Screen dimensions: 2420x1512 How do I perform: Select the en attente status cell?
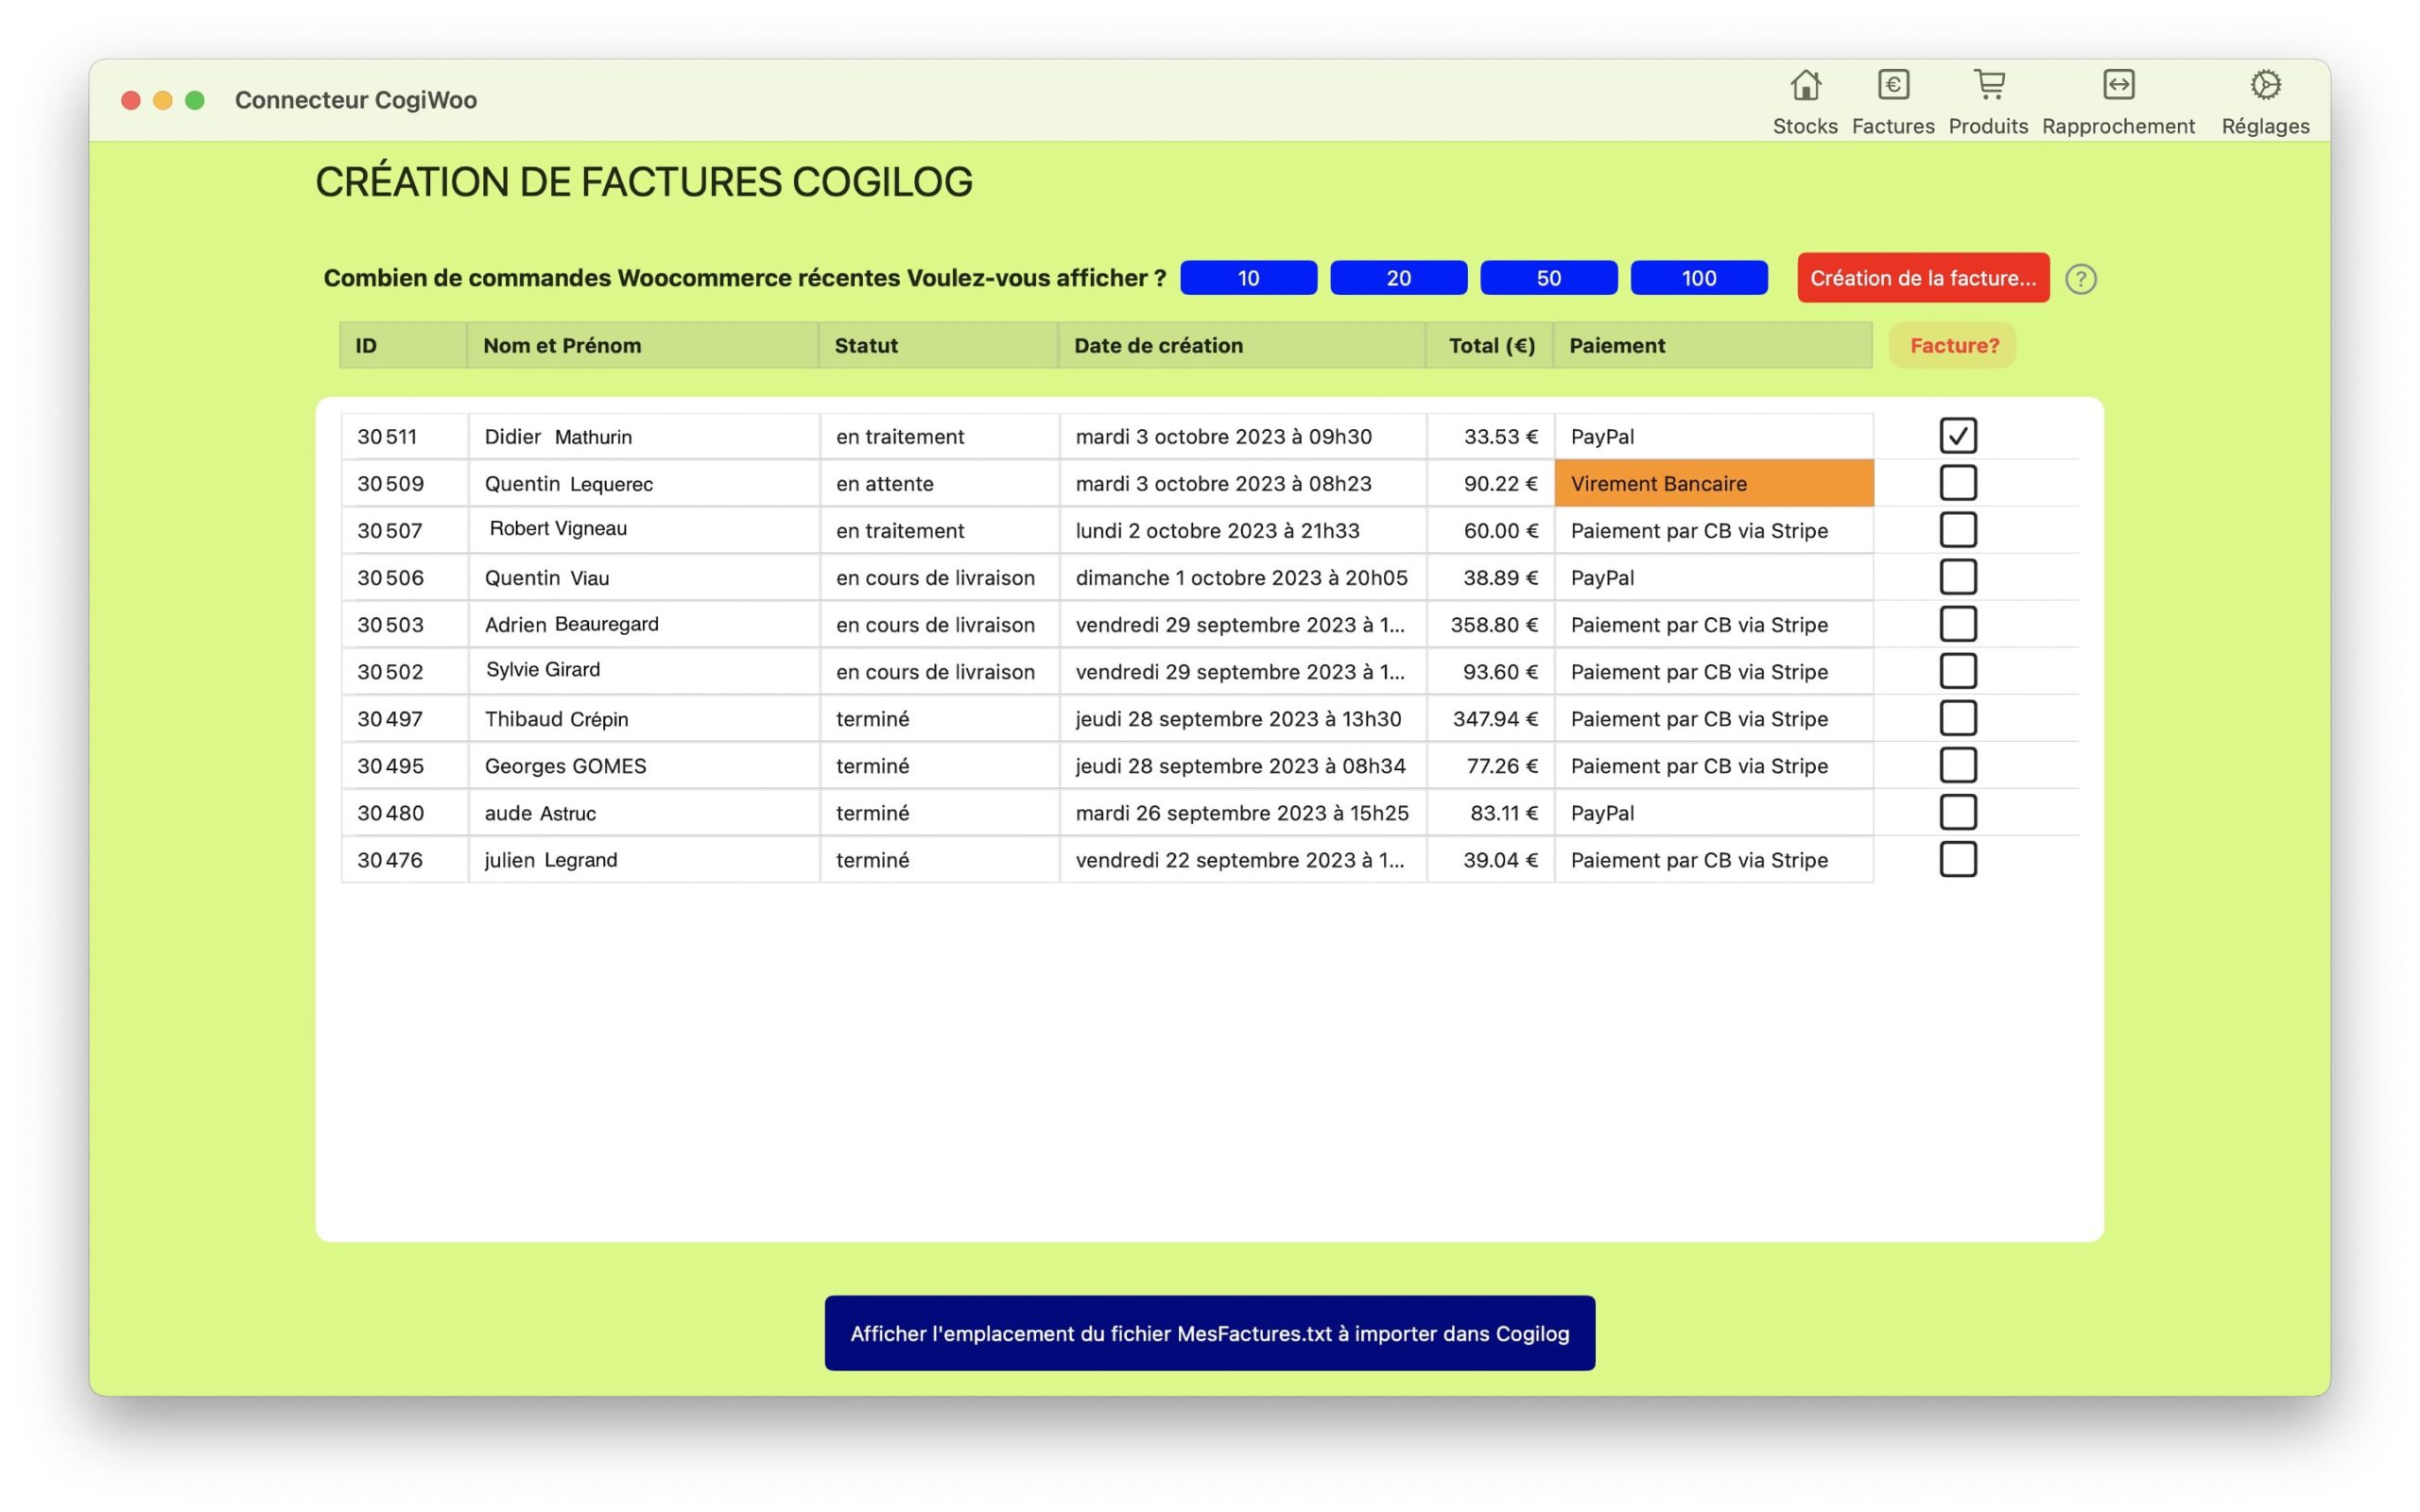[939, 483]
